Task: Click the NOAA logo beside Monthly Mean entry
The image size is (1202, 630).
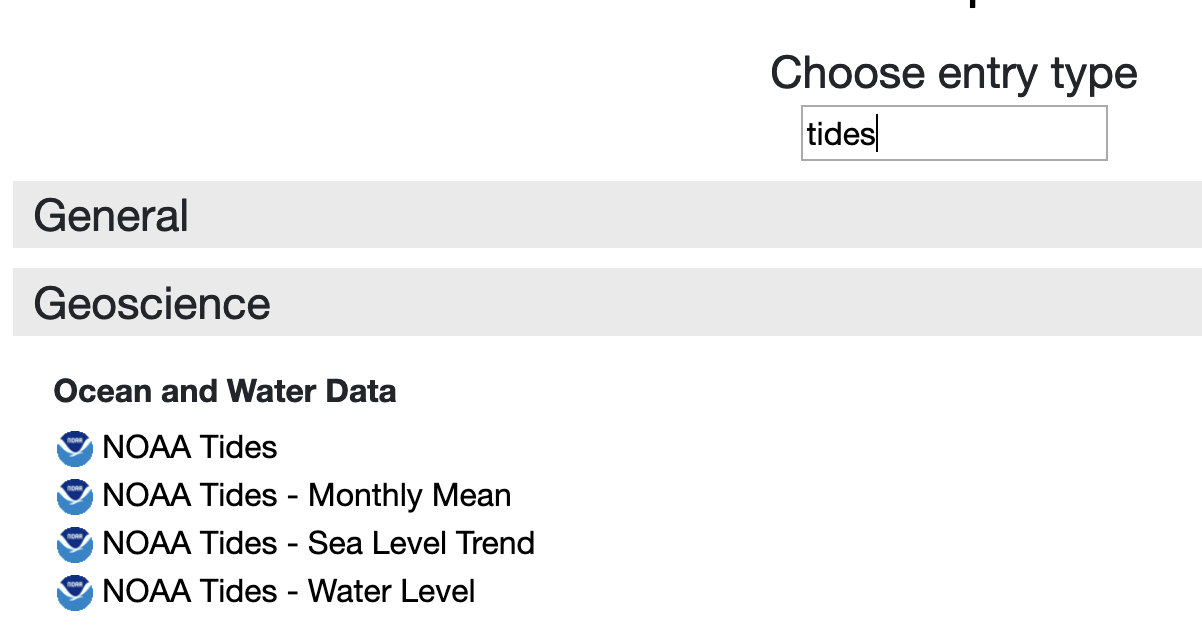Action: pos(75,496)
